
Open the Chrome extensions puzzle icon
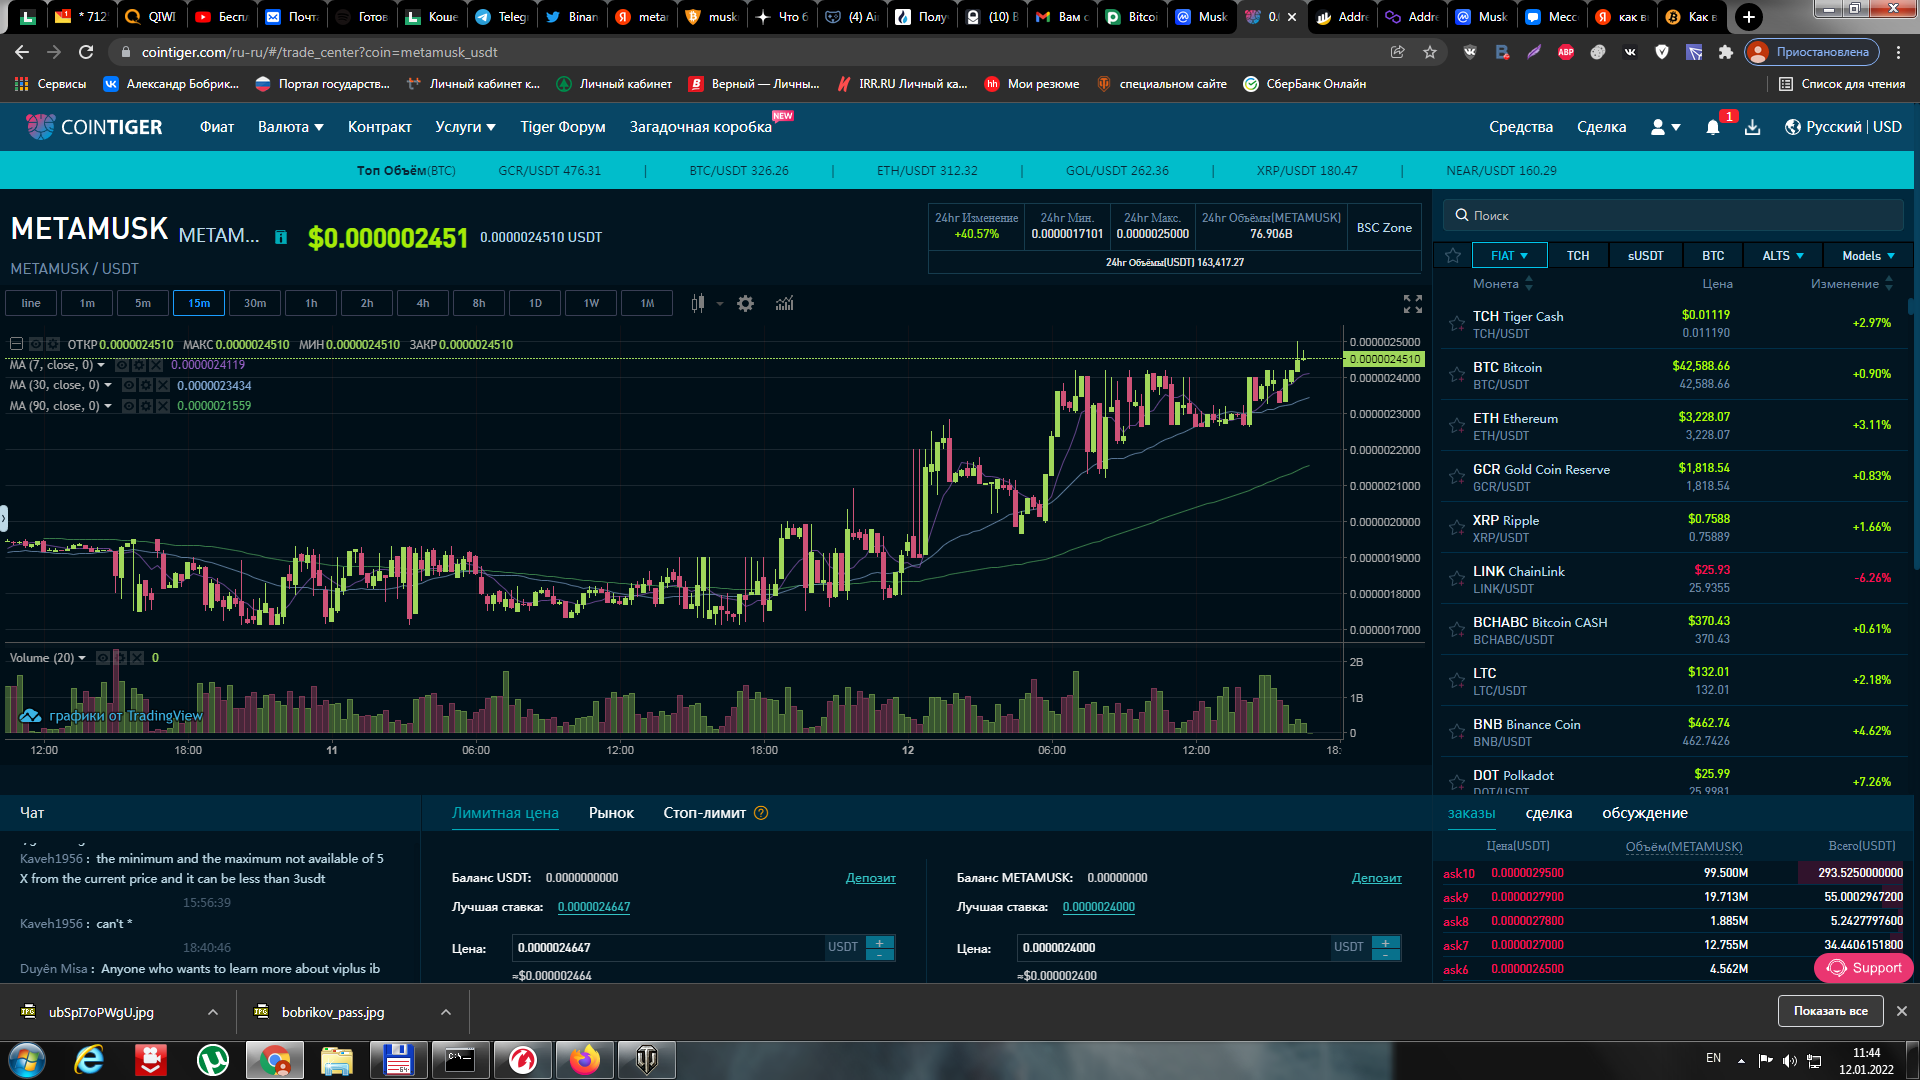coord(1726,52)
